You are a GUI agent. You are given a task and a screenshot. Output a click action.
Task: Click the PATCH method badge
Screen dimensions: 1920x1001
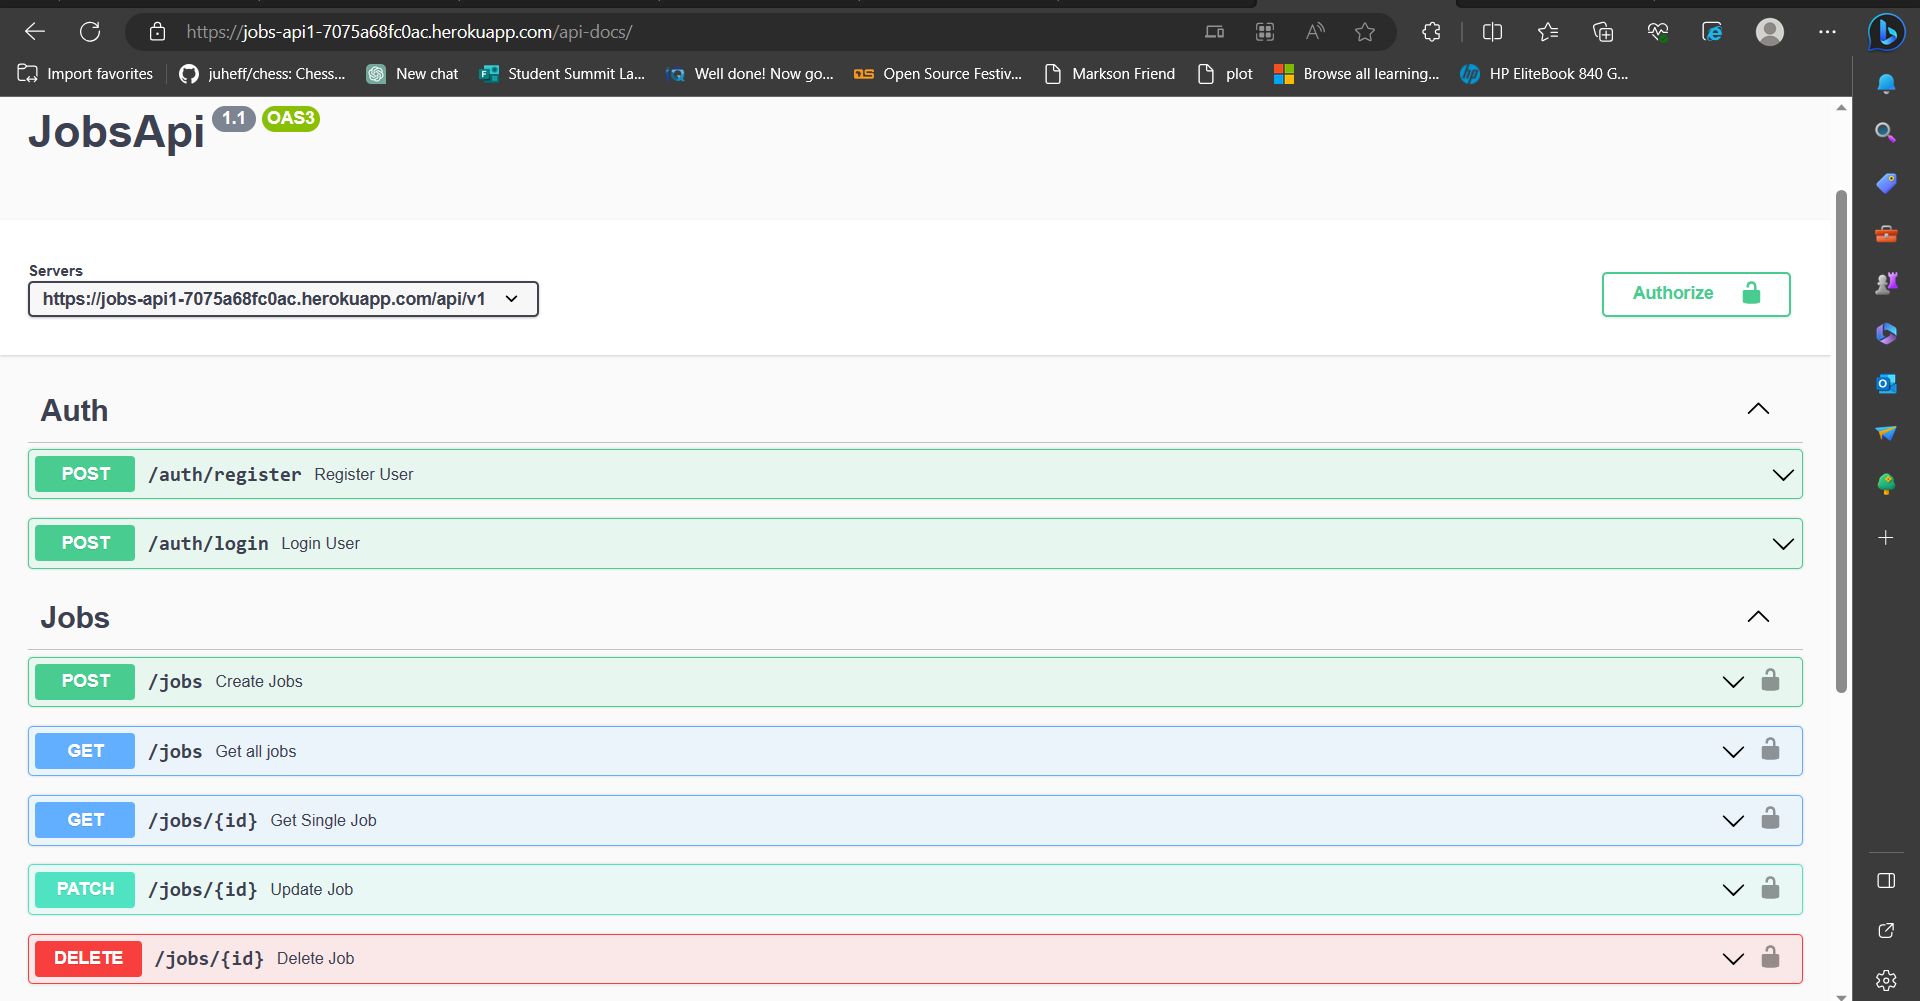(x=85, y=889)
